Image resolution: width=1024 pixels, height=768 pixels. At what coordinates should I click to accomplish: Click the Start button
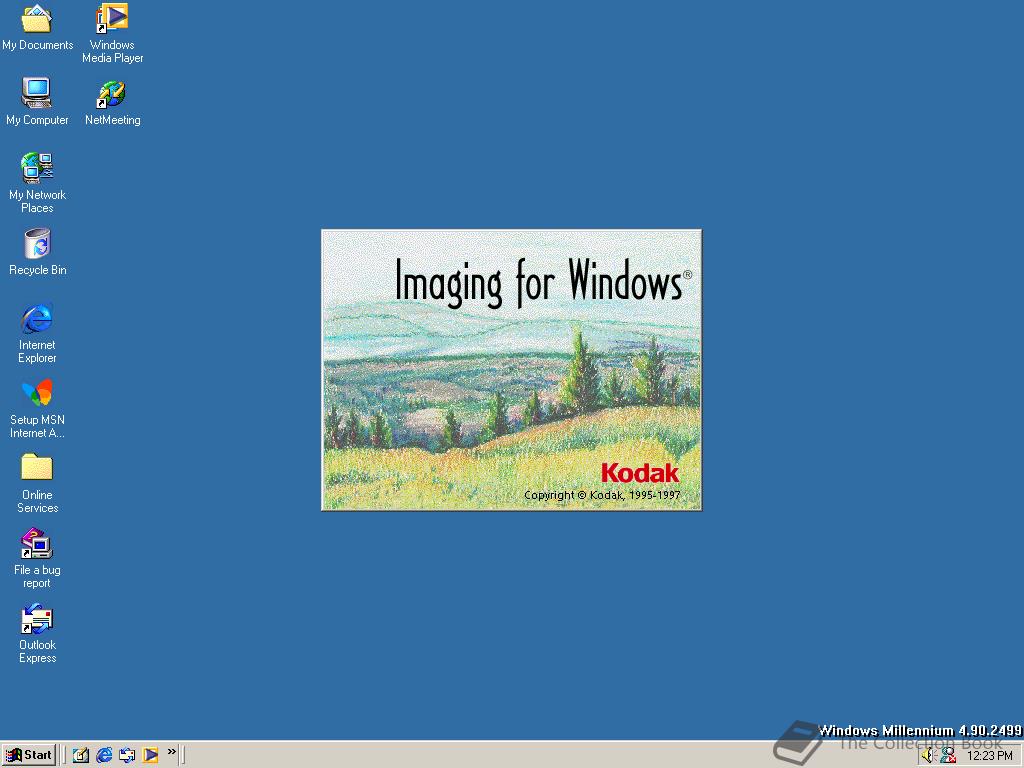[x=29, y=755]
